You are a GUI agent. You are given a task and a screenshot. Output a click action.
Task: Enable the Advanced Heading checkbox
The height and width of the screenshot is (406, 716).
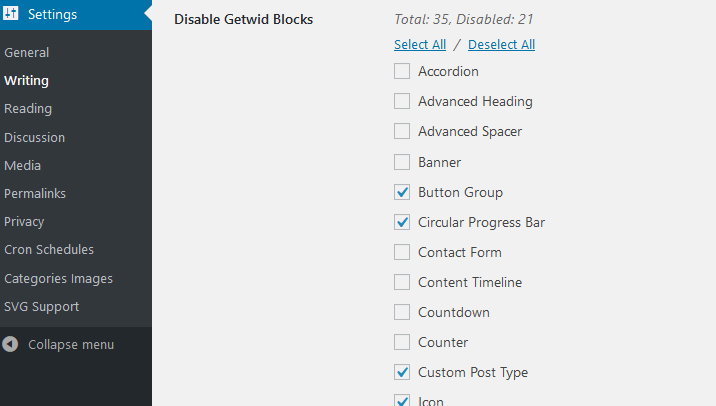(402, 101)
